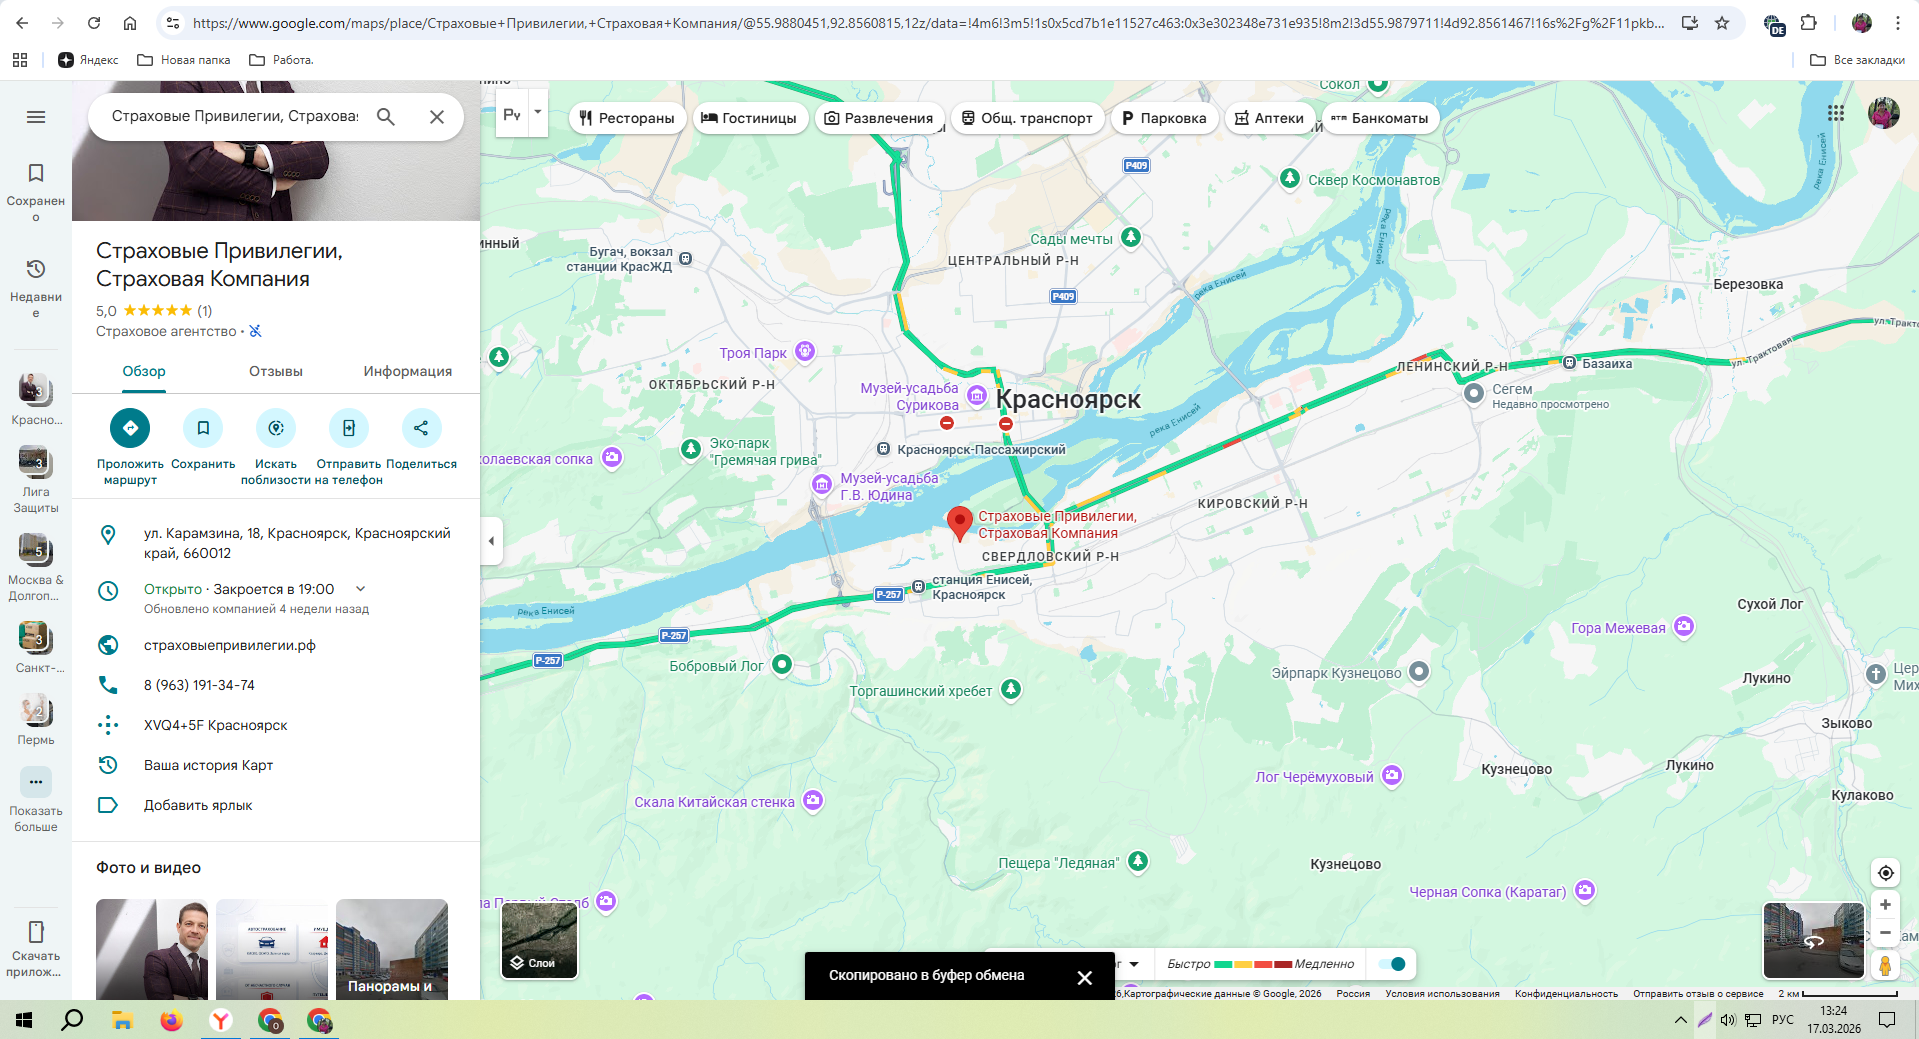Send place to phone icon
Screen dimensions: 1919x1039
coord(349,428)
